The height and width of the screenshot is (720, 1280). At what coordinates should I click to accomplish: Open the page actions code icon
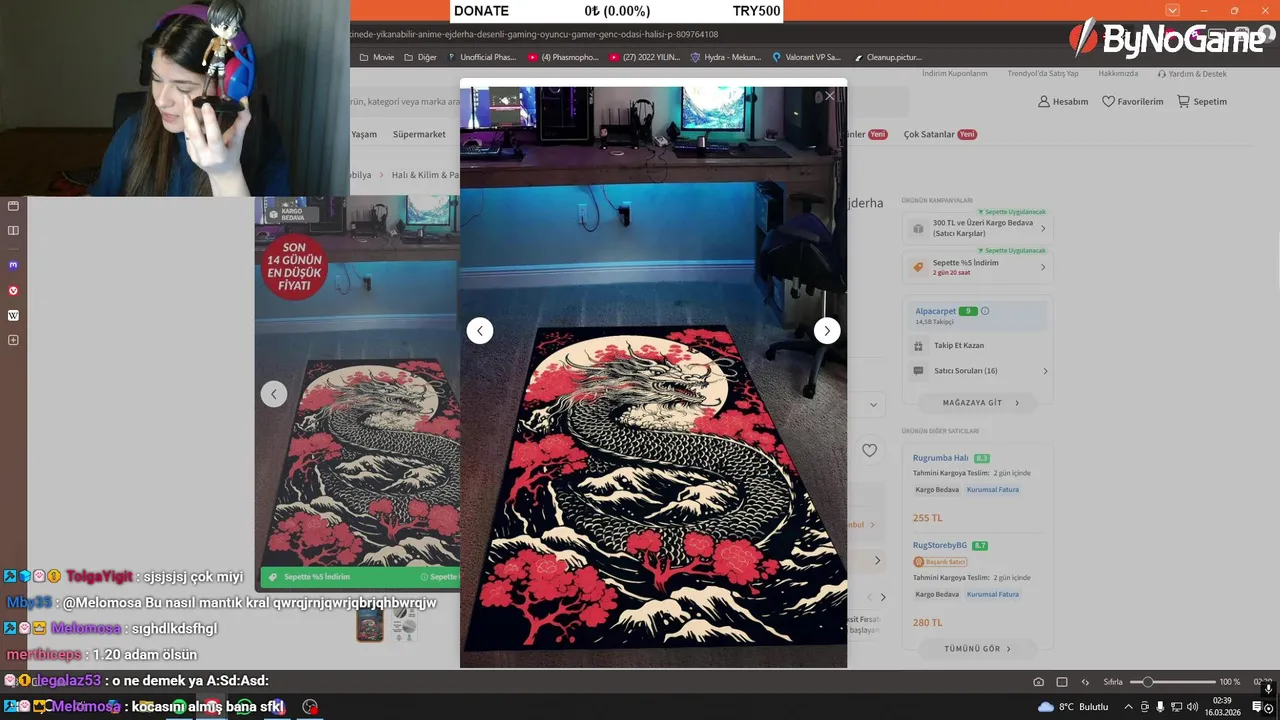(1085, 682)
